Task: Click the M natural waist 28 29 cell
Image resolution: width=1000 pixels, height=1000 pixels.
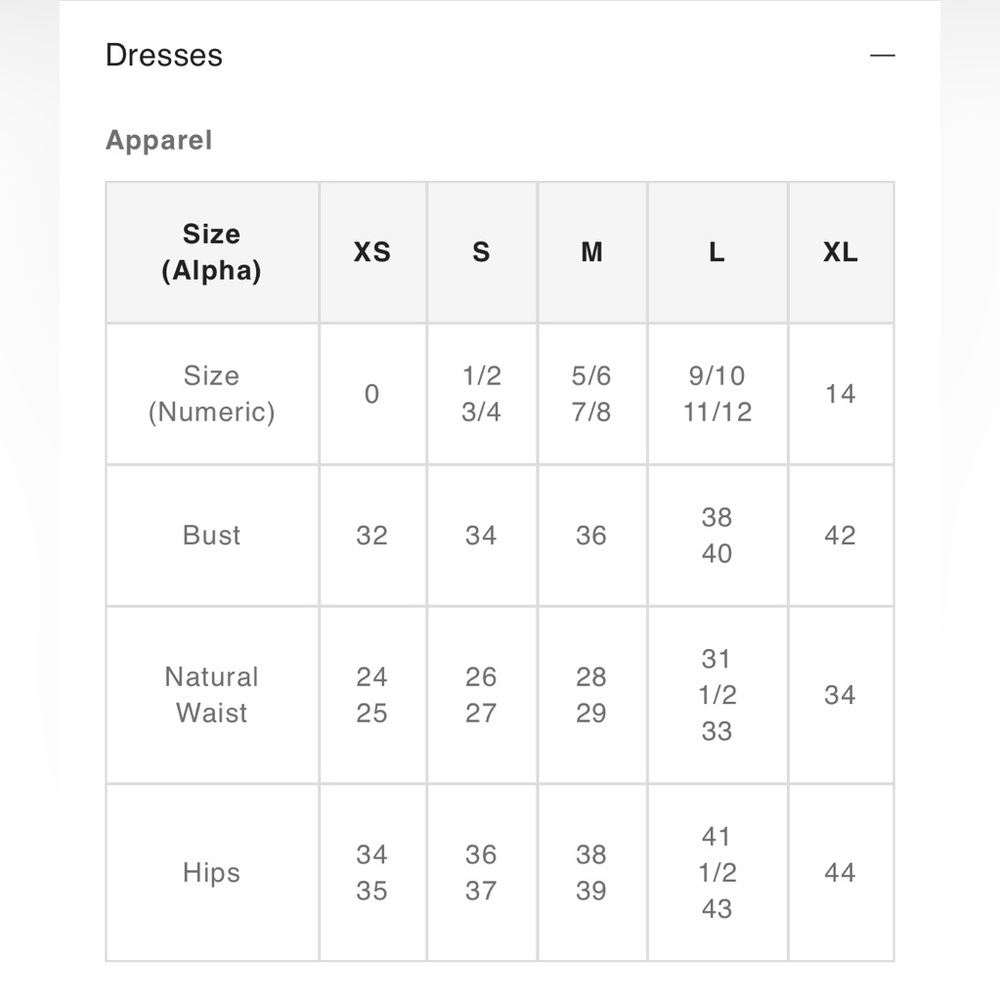Action: 591,695
